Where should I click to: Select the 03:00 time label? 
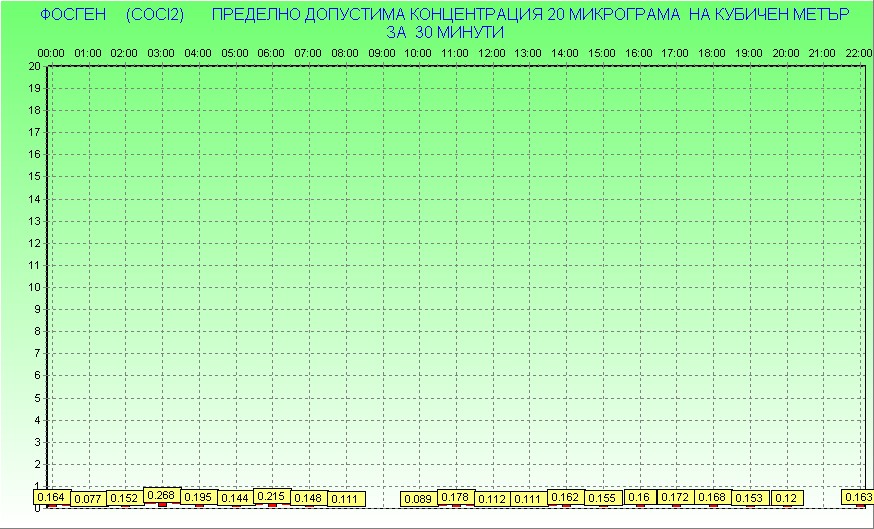161,54
